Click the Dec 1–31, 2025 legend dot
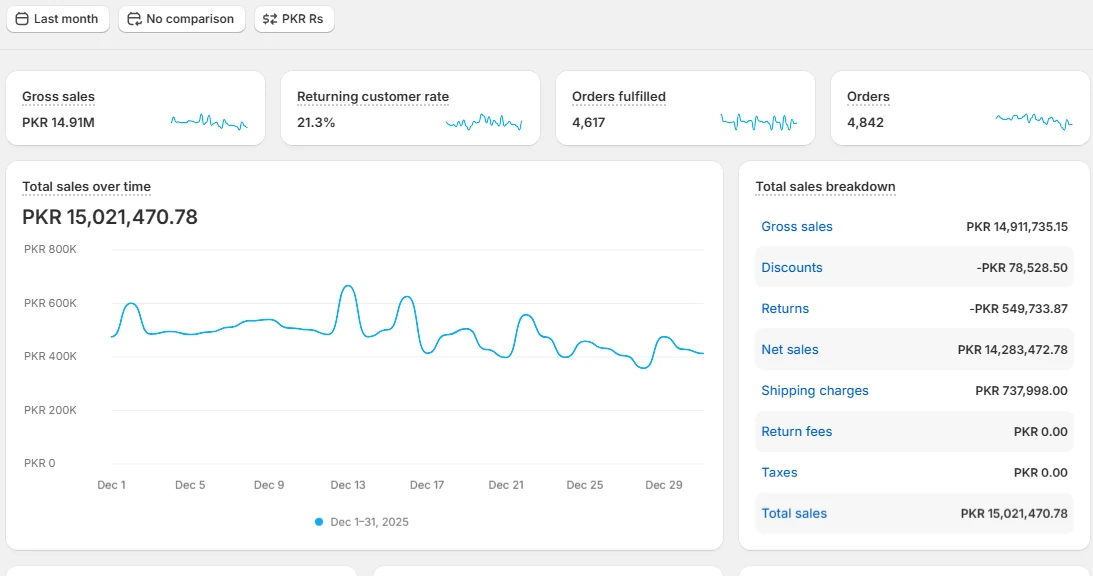The height and width of the screenshot is (576, 1093). (319, 522)
